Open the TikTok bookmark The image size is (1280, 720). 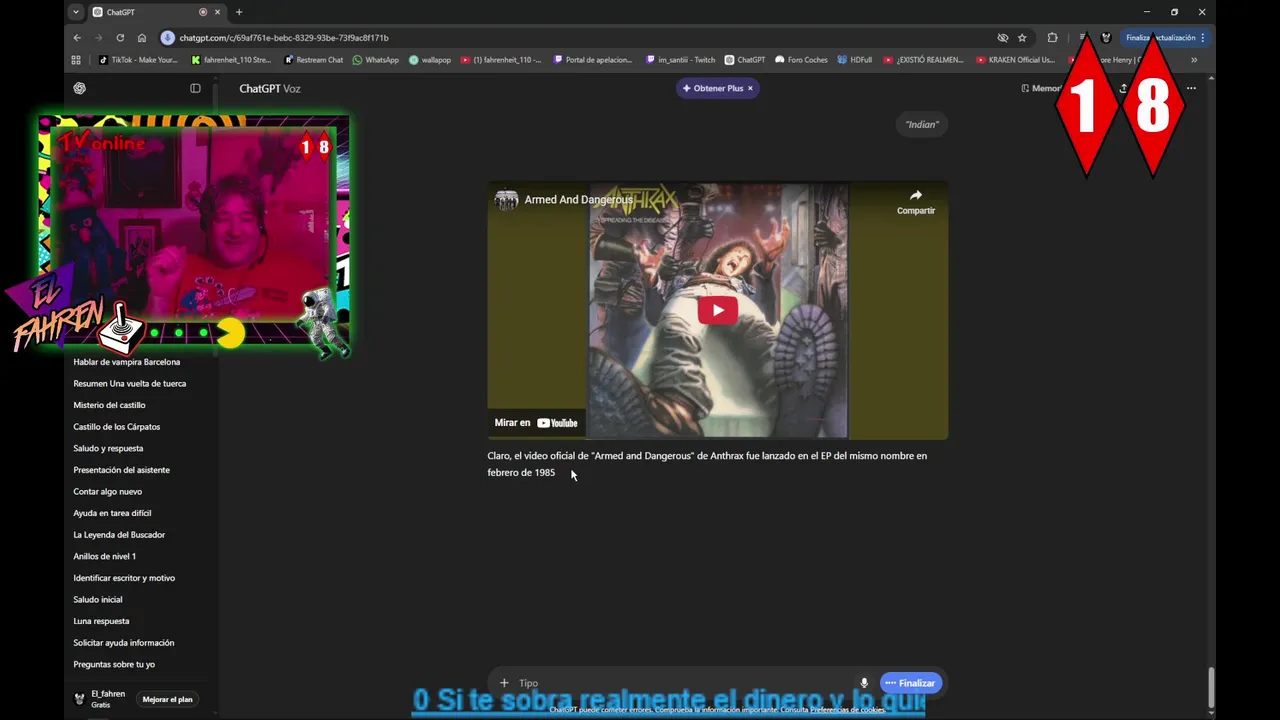(x=138, y=60)
